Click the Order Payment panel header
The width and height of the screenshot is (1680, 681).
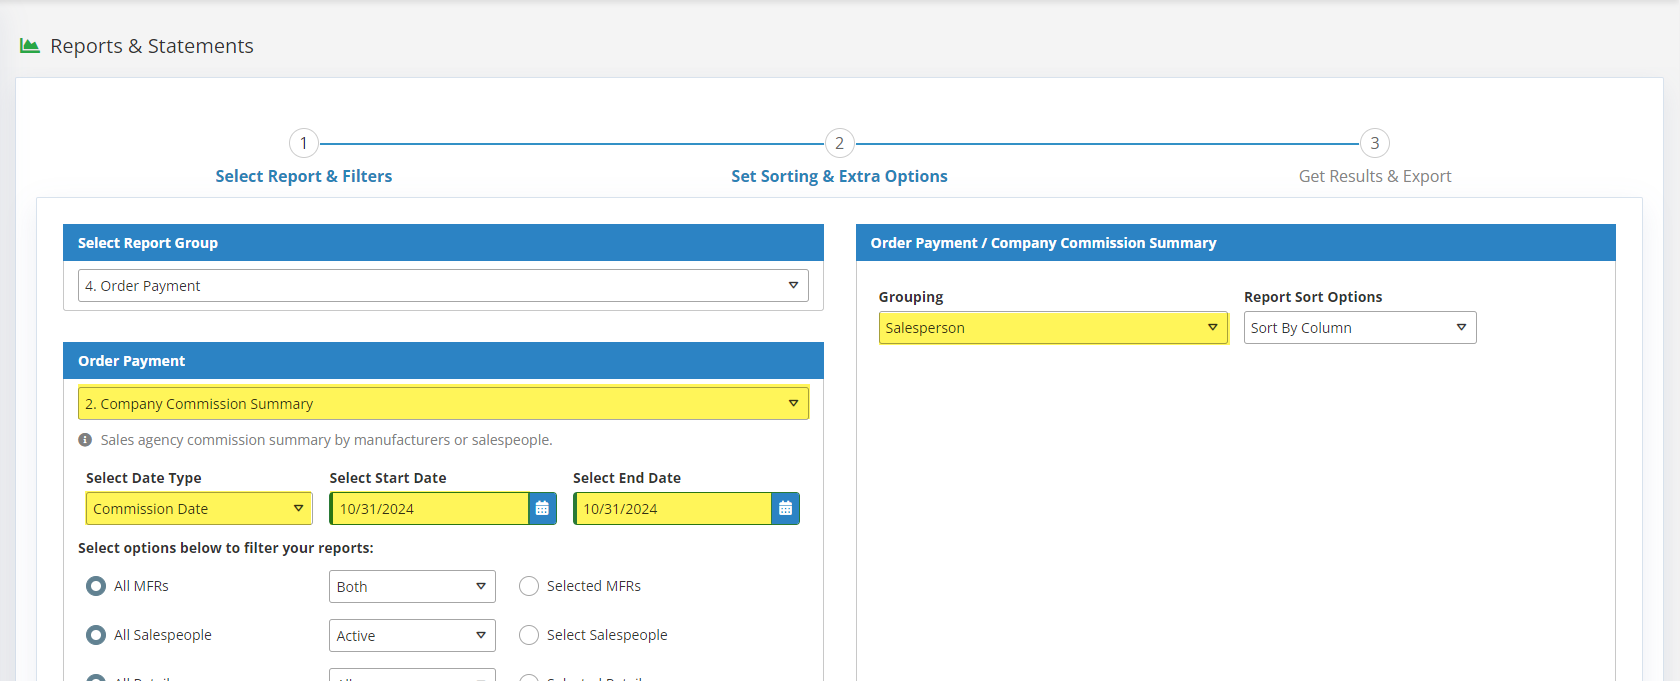443,361
